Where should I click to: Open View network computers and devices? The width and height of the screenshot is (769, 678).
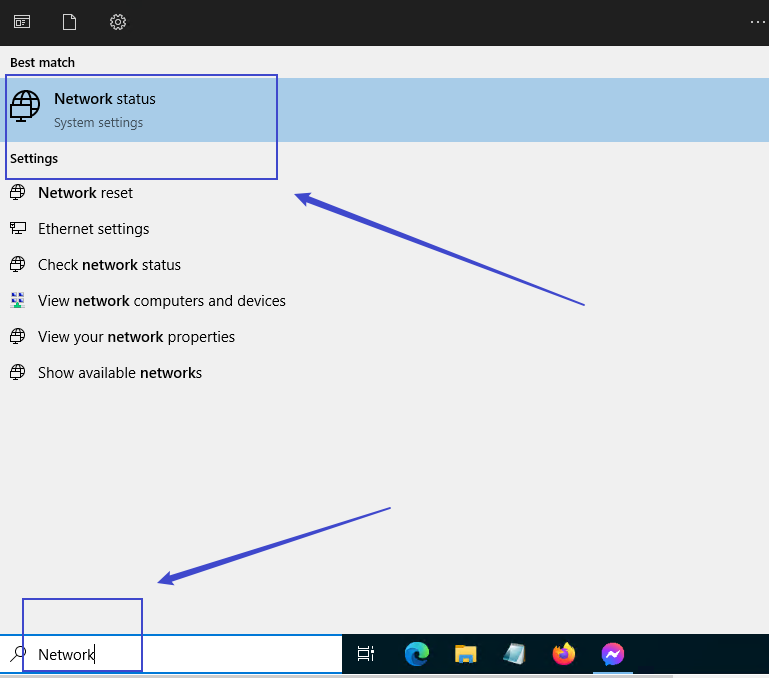coord(161,301)
